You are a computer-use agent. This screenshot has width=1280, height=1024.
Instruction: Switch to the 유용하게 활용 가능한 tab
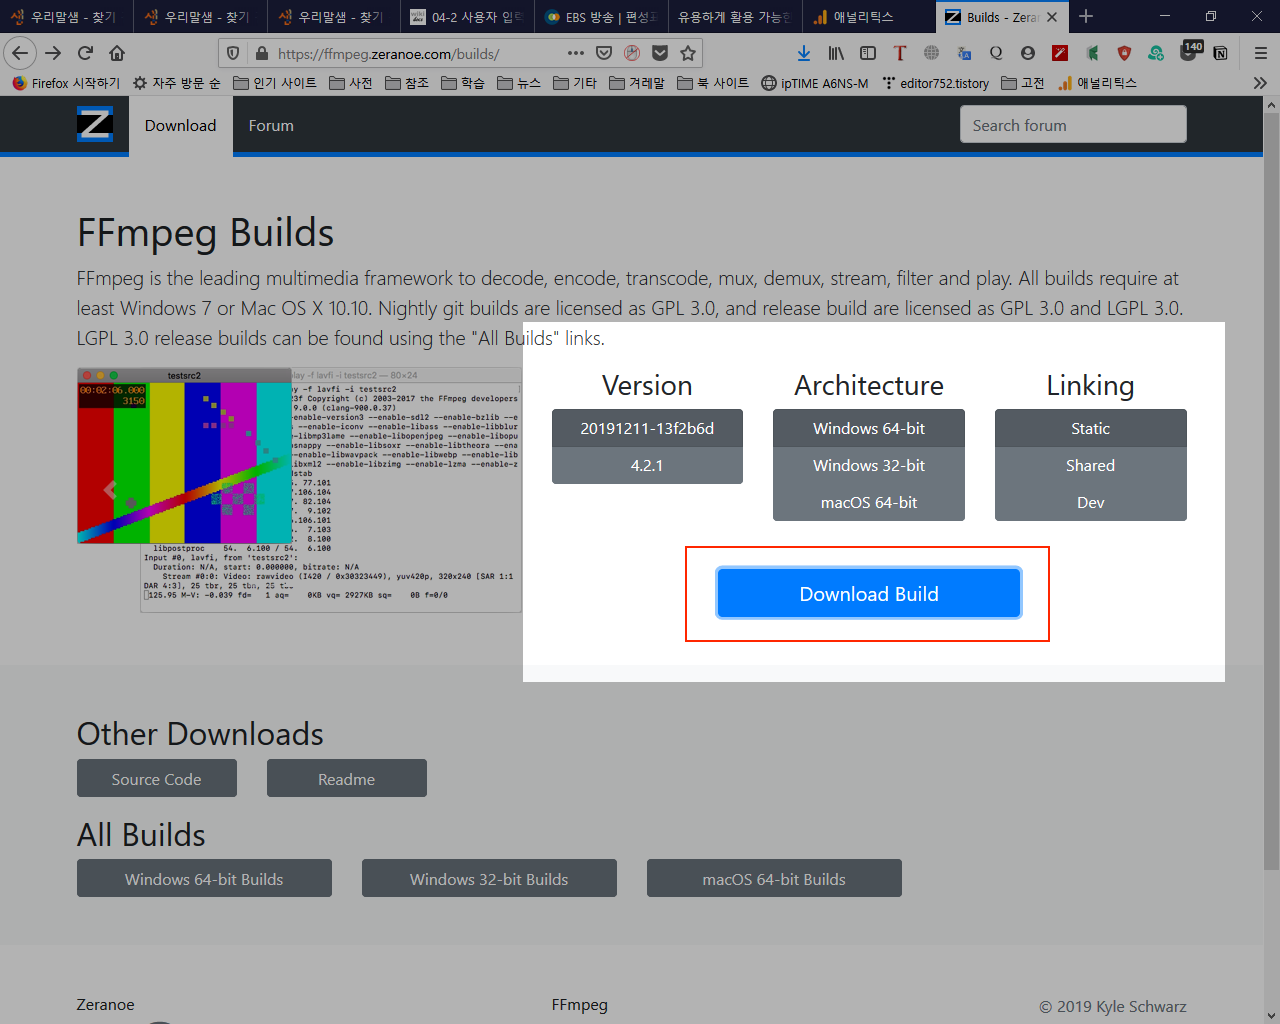click(x=735, y=17)
